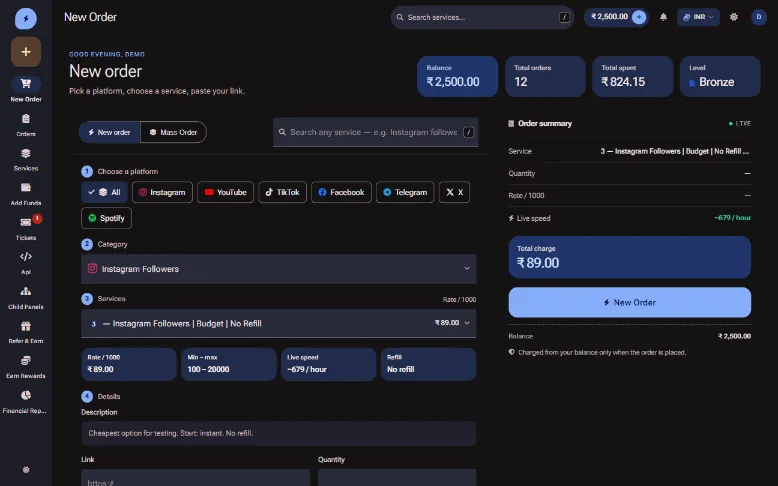Click the New Order page title
This screenshot has height=486, width=778.
[x=90, y=17]
